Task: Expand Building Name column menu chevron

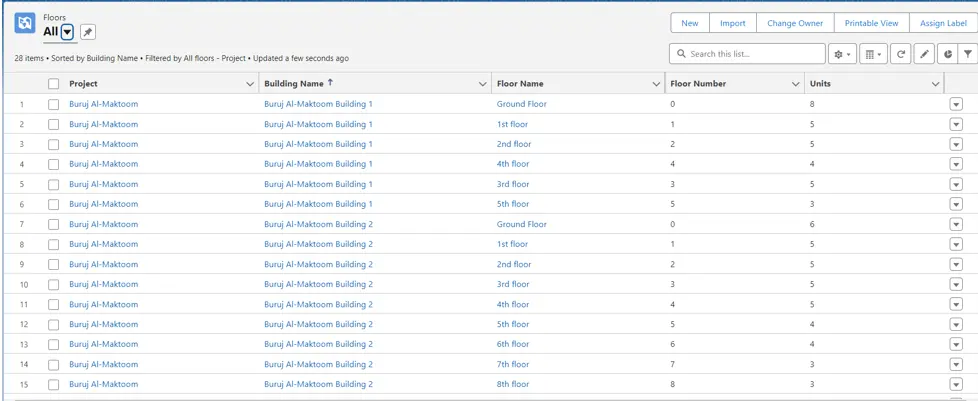Action: coord(483,84)
